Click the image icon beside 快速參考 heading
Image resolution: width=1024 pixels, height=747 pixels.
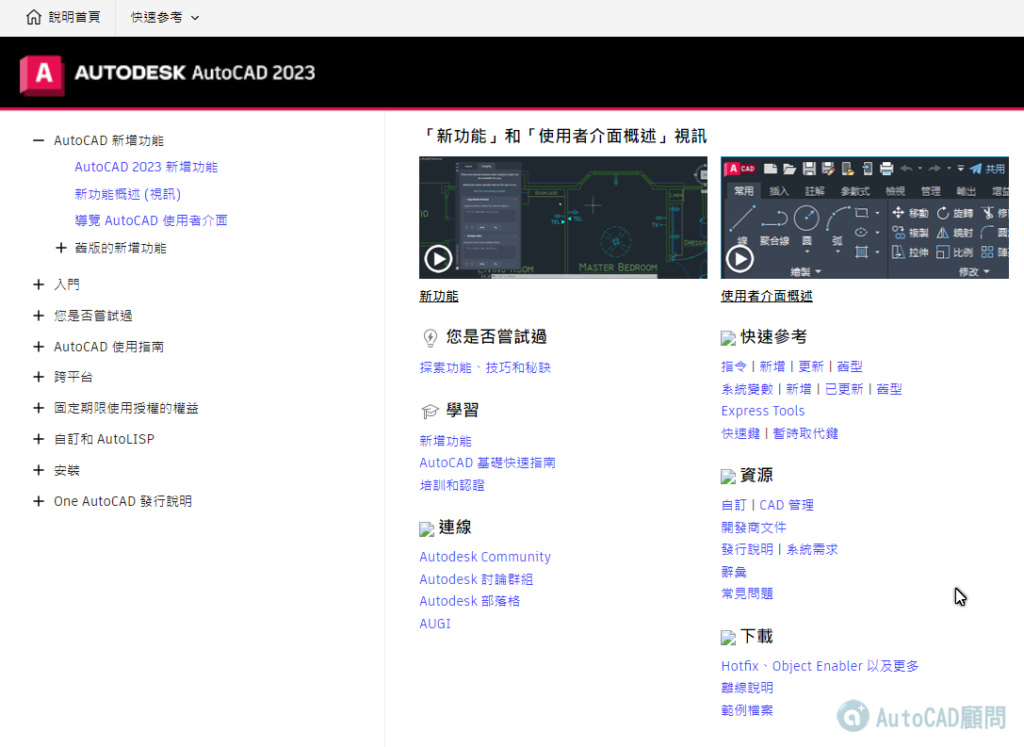click(728, 338)
